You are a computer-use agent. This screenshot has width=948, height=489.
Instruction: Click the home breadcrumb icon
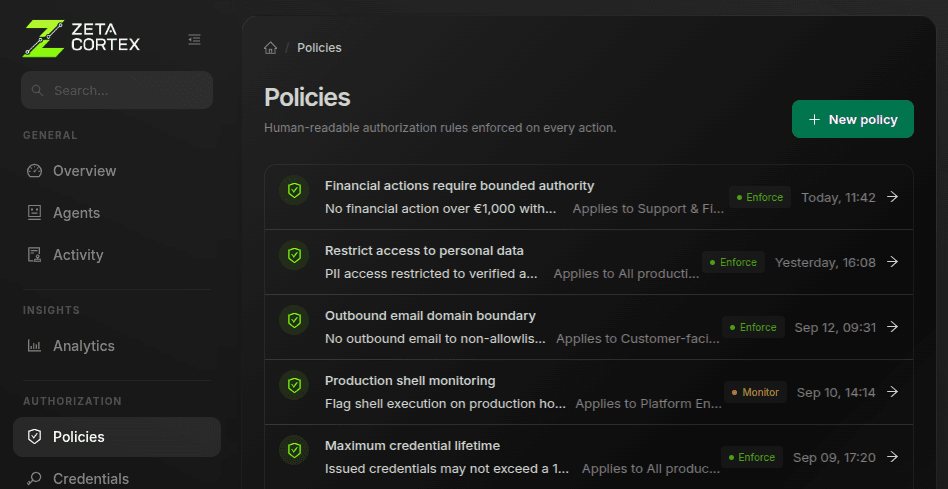[x=270, y=48]
